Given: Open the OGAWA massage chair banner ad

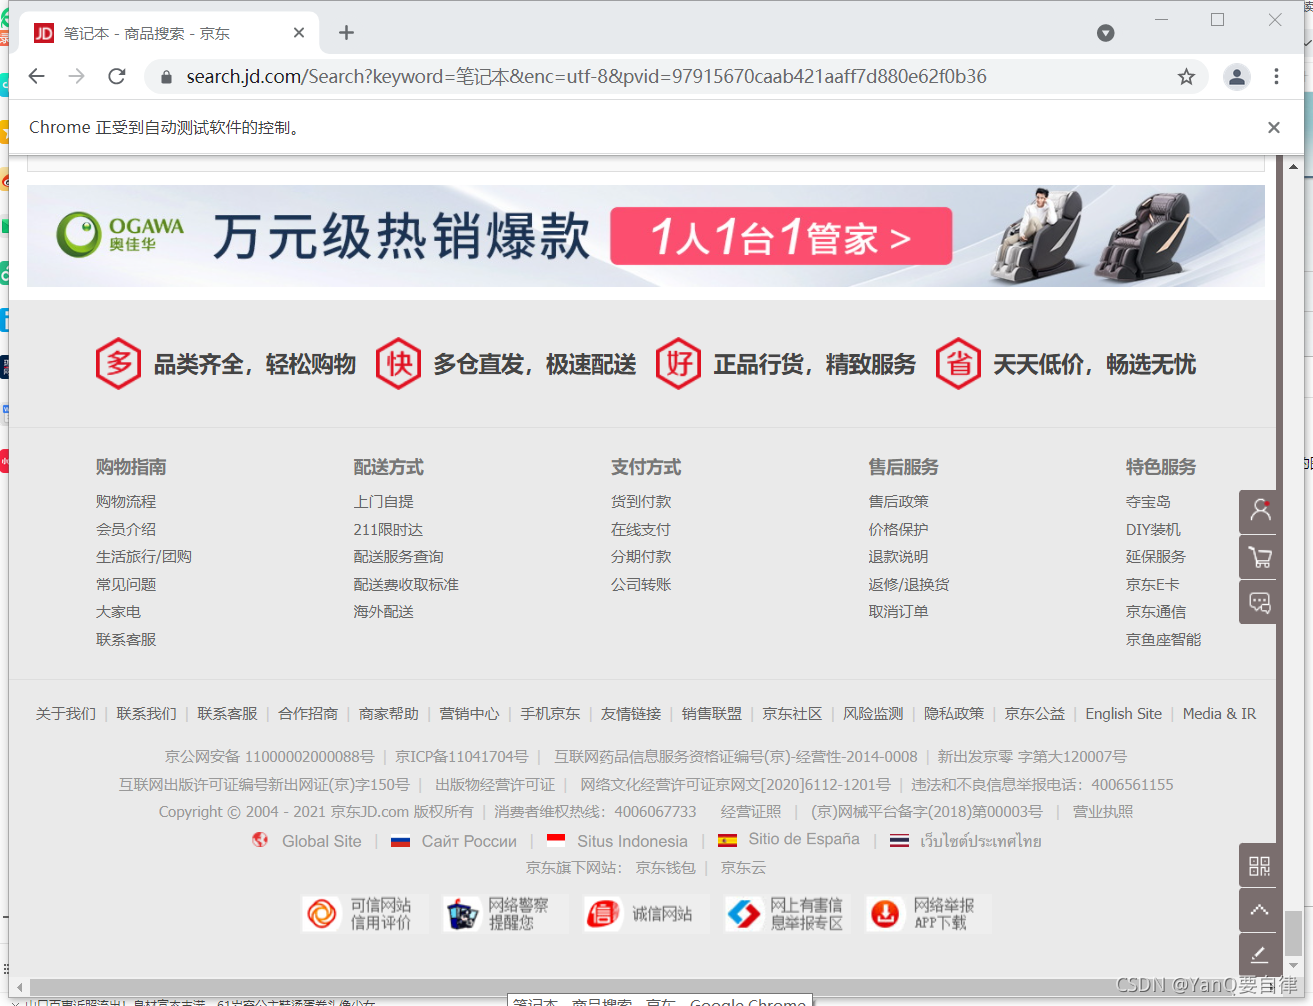Looking at the screenshot, I should (x=646, y=236).
